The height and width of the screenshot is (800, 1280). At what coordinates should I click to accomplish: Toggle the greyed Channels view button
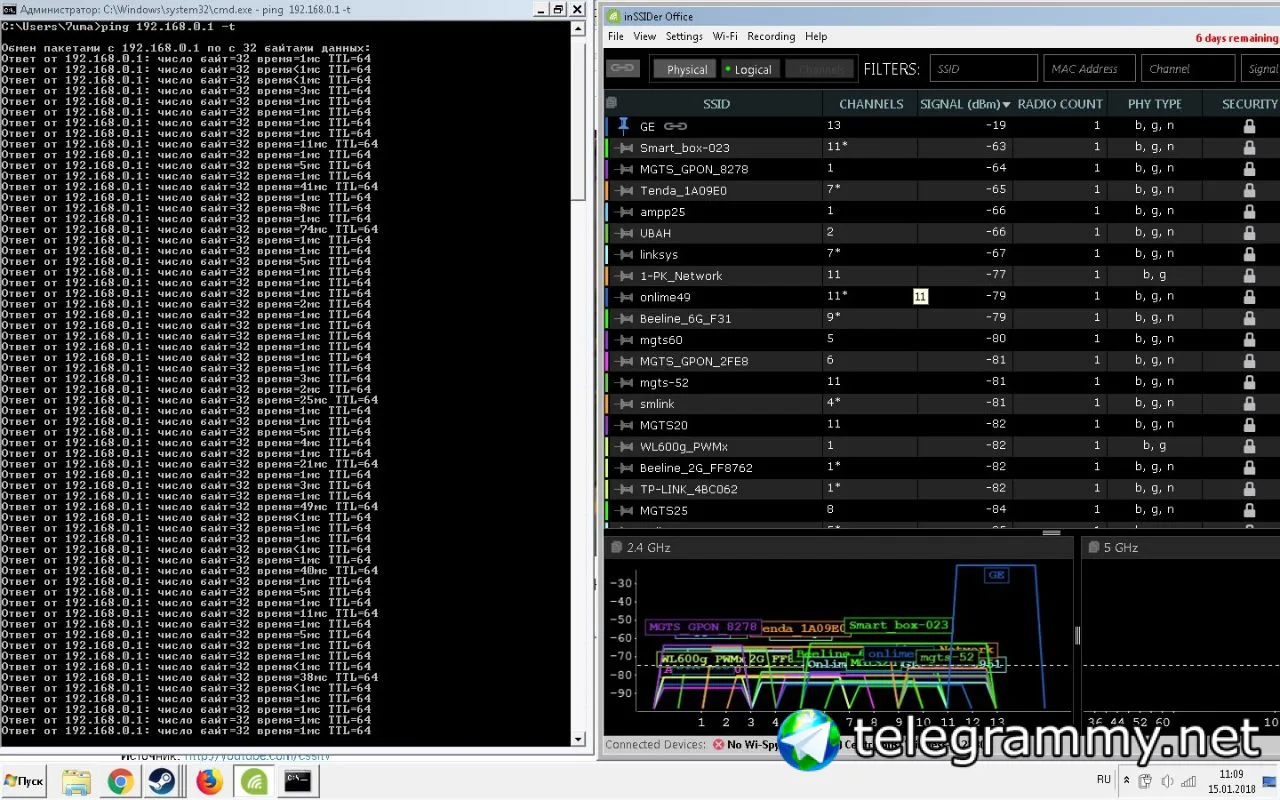click(x=820, y=69)
